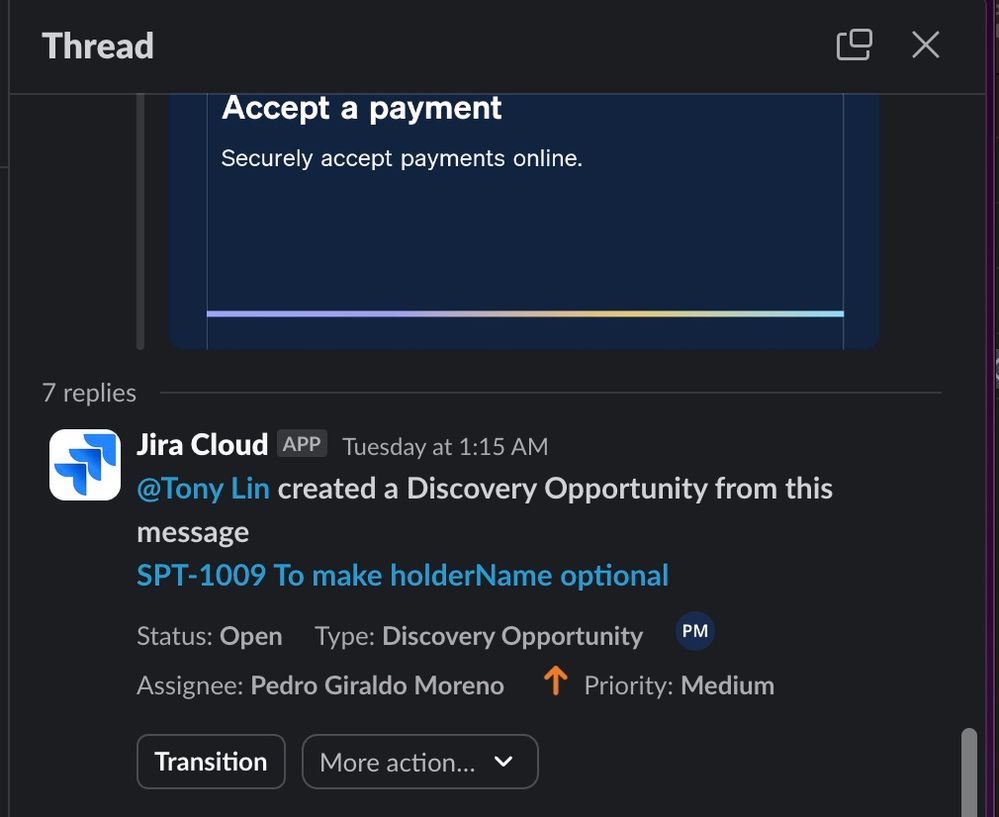Click the Securely accept payments online text
Screen dimensions: 999x817
(402, 158)
